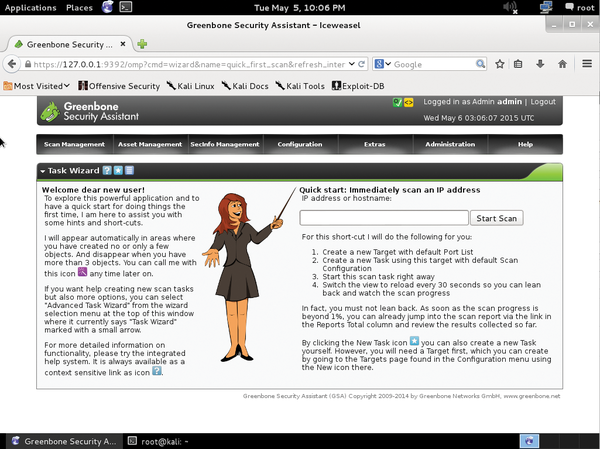This screenshot has width=600, height=449.
Task: Open the URL history dropdown arrow
Action: (352, 64)
